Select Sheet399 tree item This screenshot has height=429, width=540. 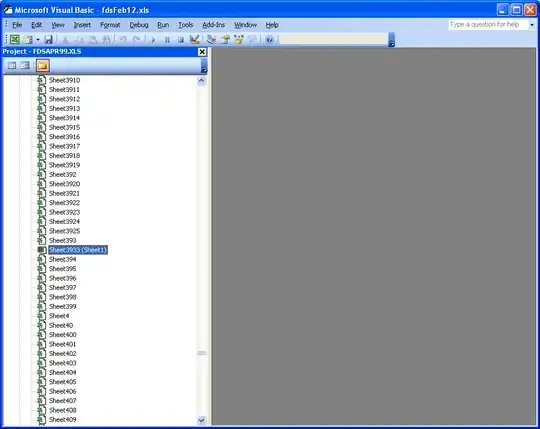tap(62, 306)
